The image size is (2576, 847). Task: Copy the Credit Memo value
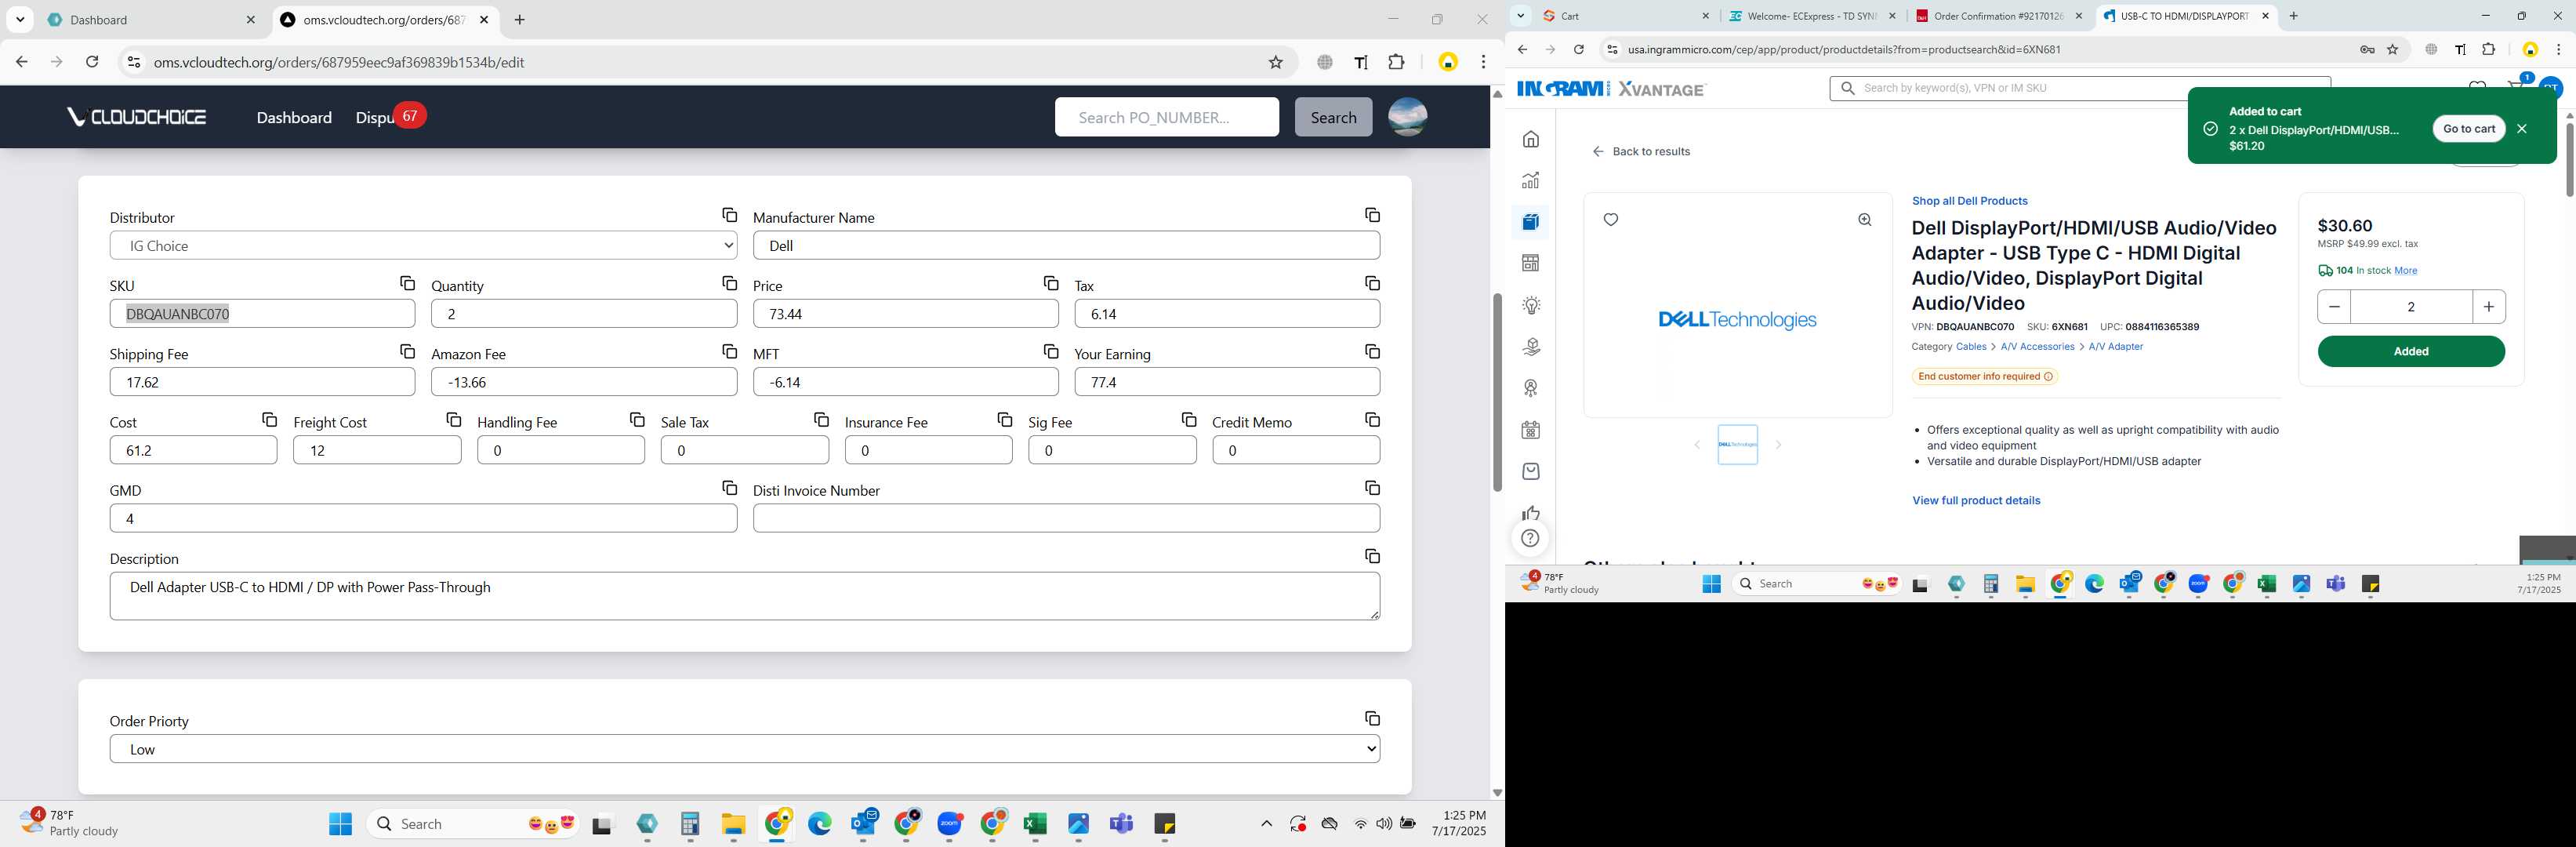coord(1372,419)
